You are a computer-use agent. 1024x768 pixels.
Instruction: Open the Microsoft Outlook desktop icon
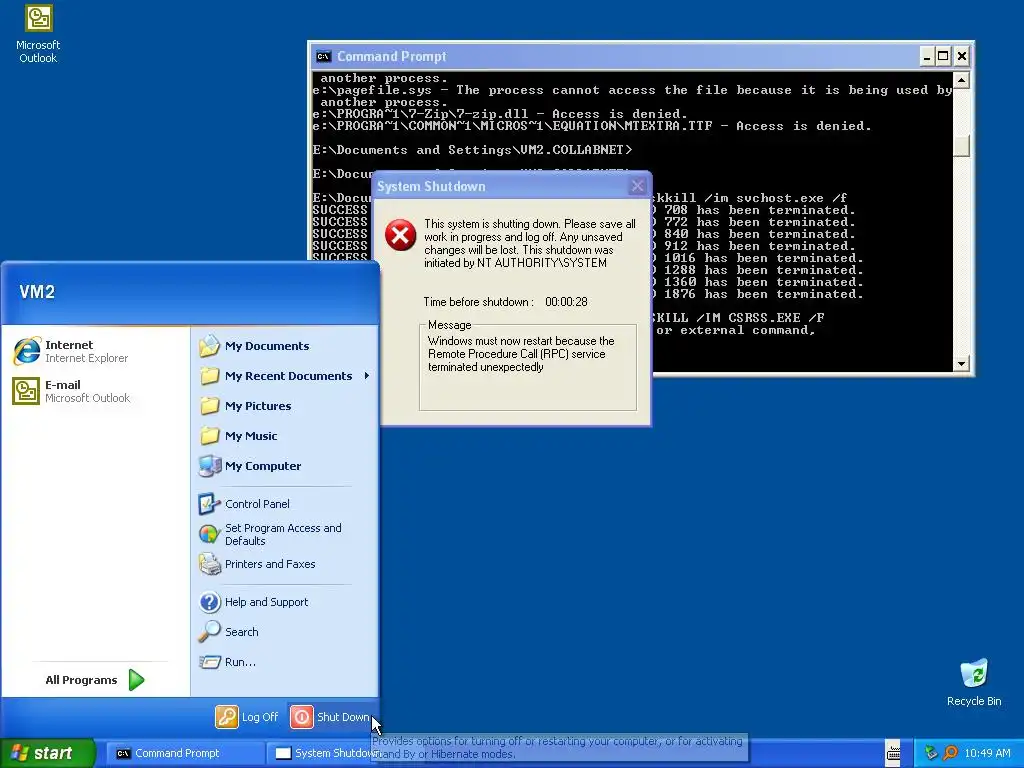[38, 34]
